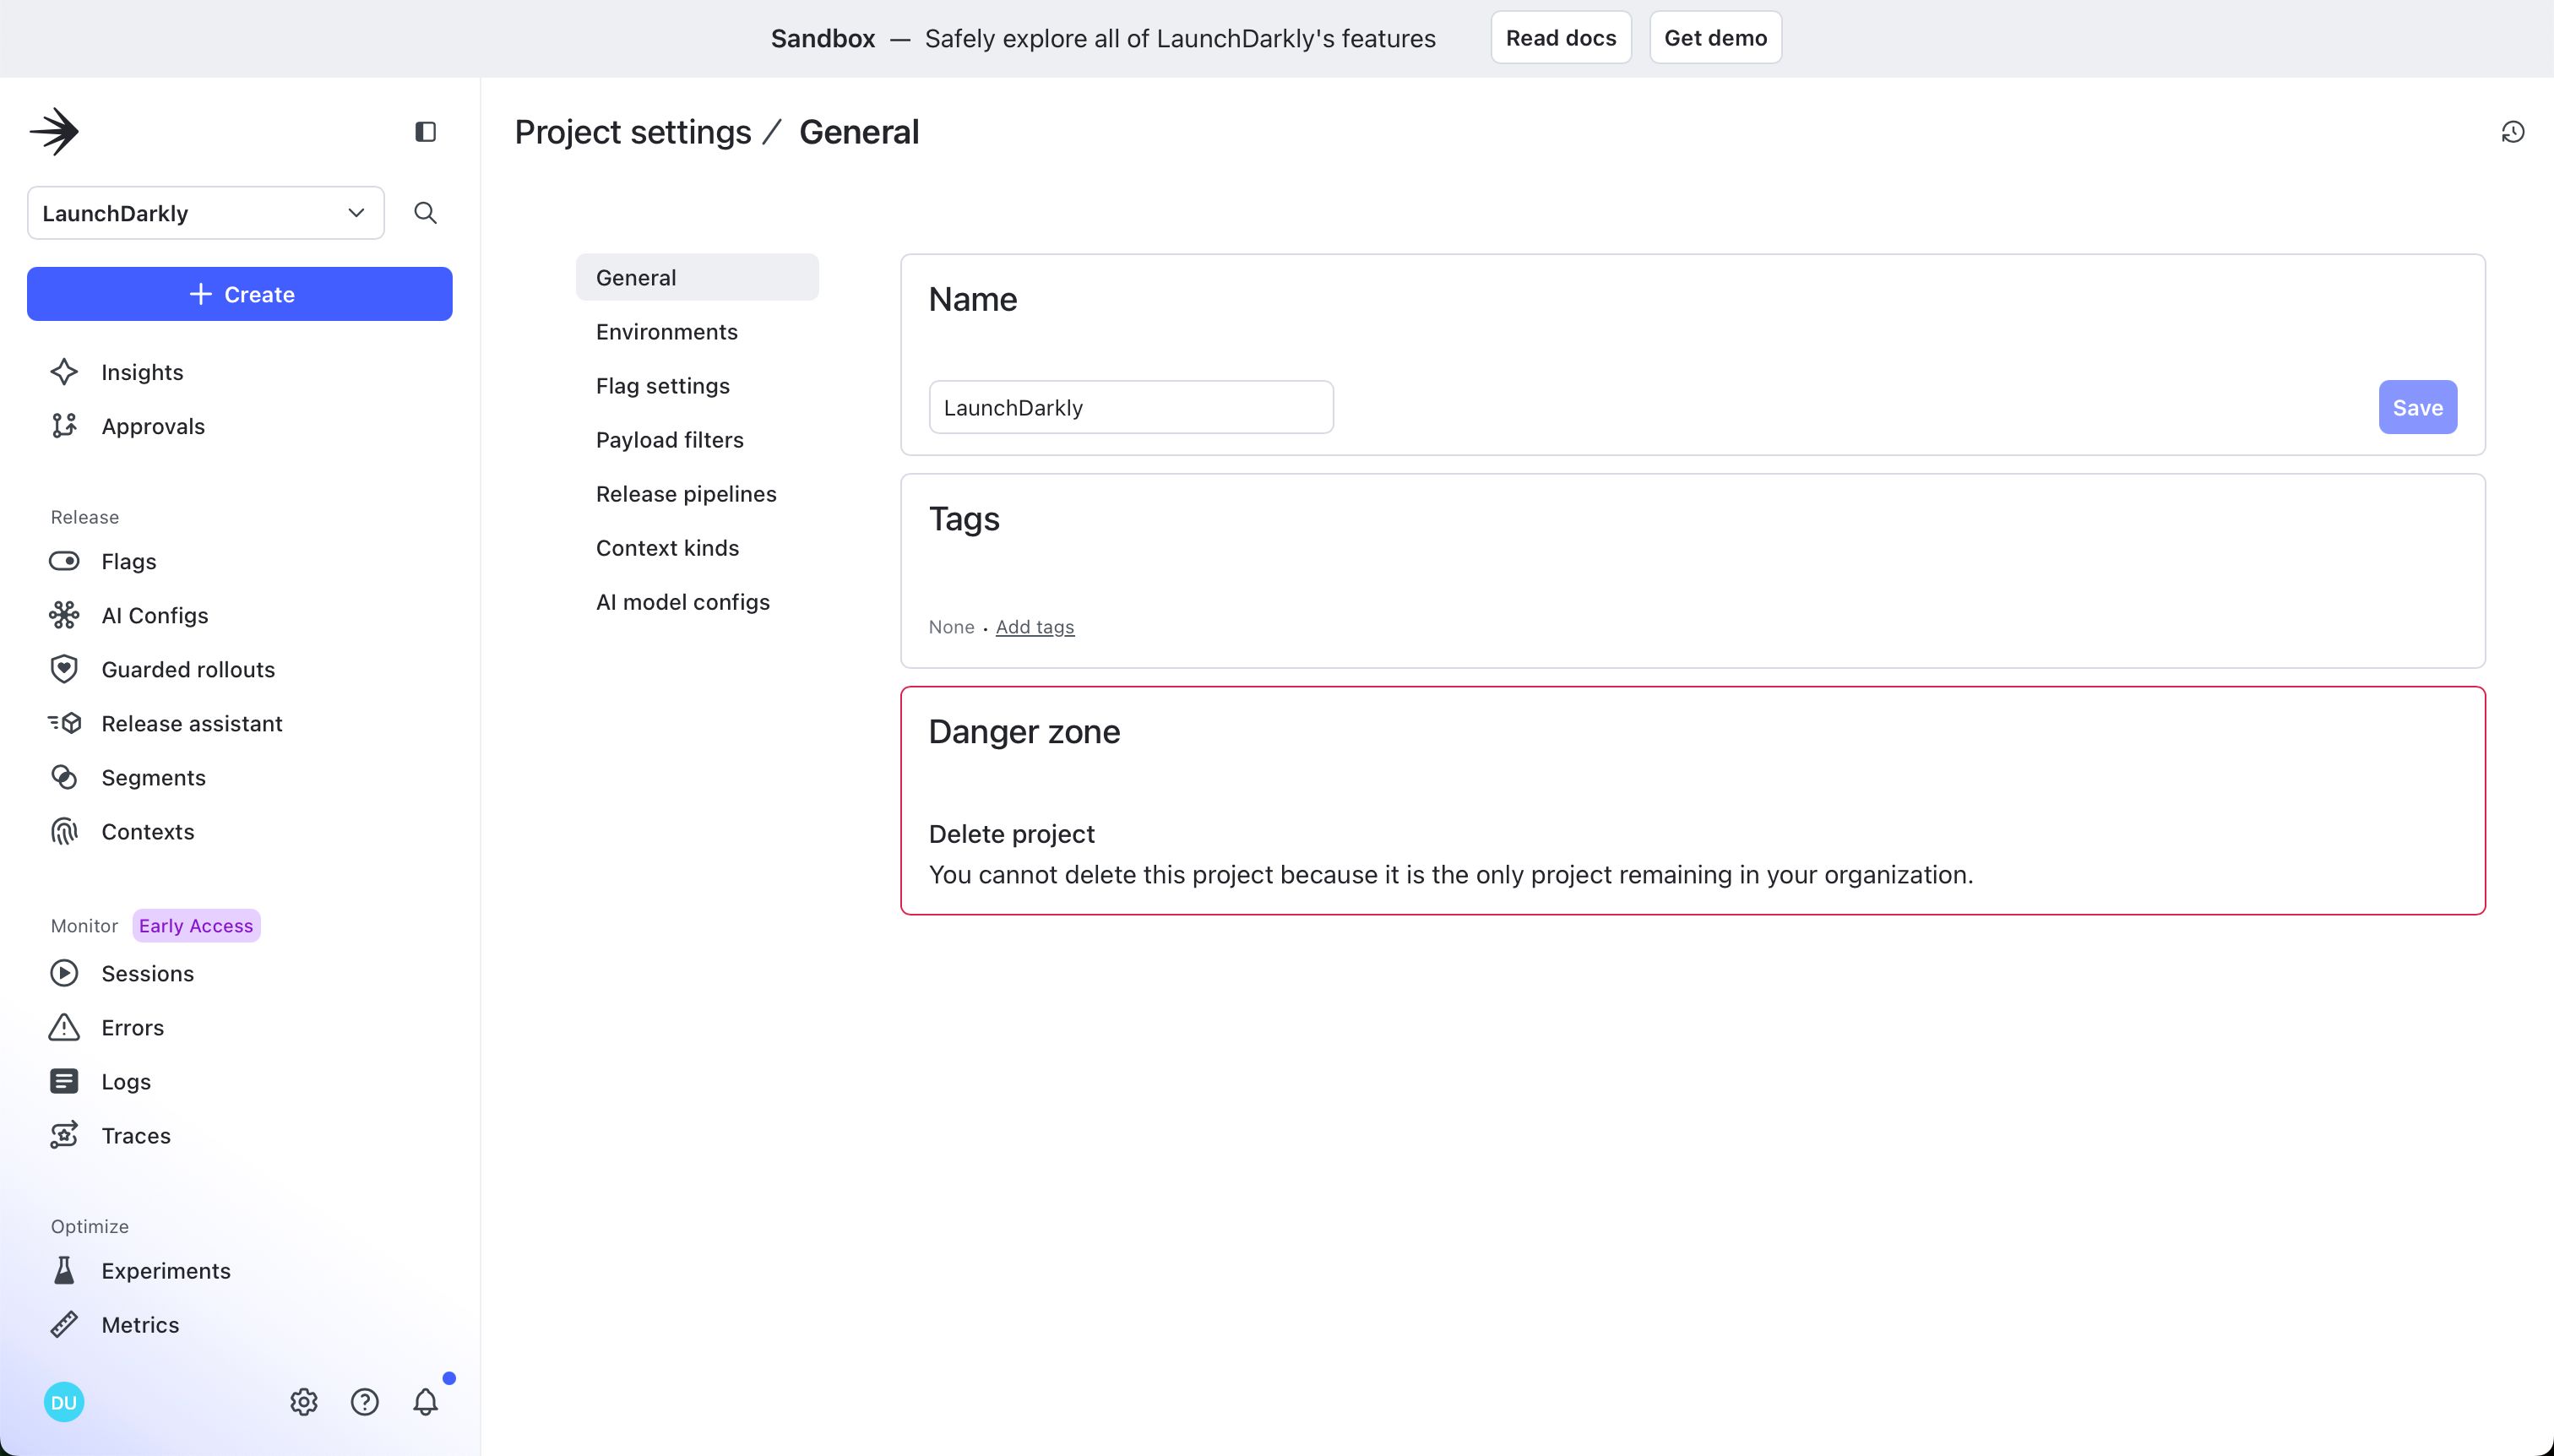Open the Payload filters tab
Viewport: 2554px width, 1456px height.
click(670, 440)
